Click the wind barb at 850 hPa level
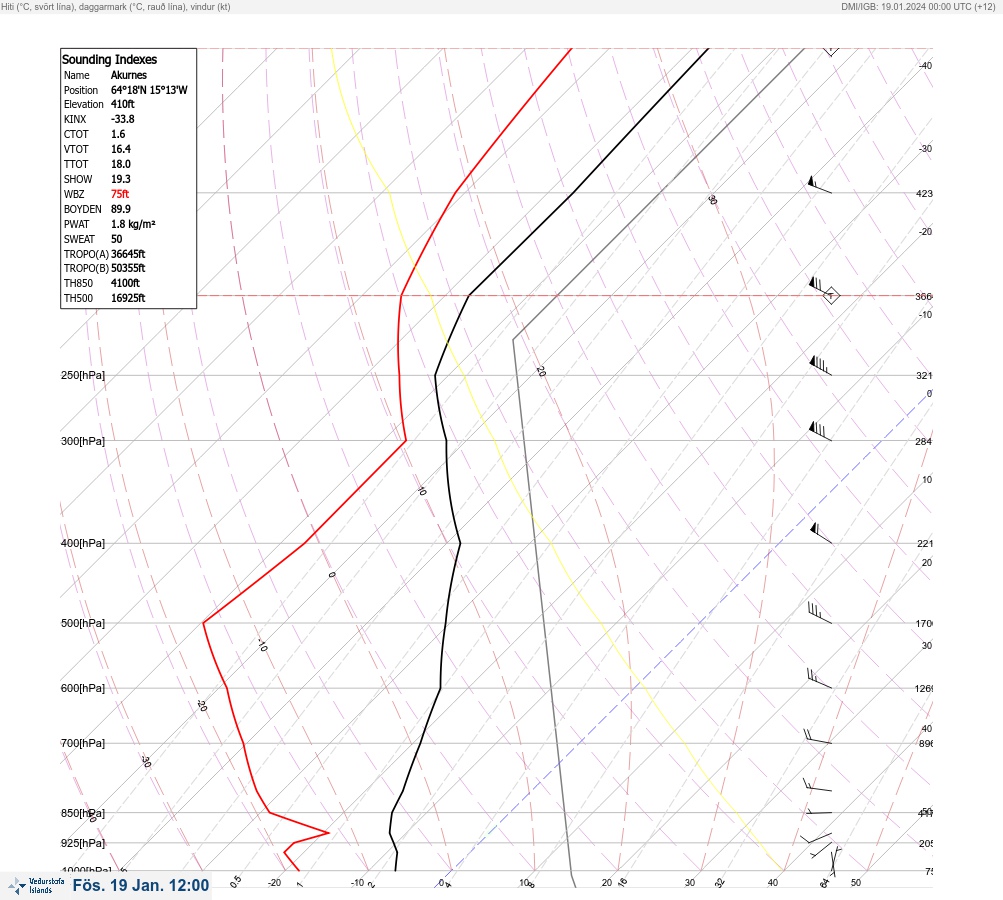1003x900 pixels. click(x=818, y=812)
